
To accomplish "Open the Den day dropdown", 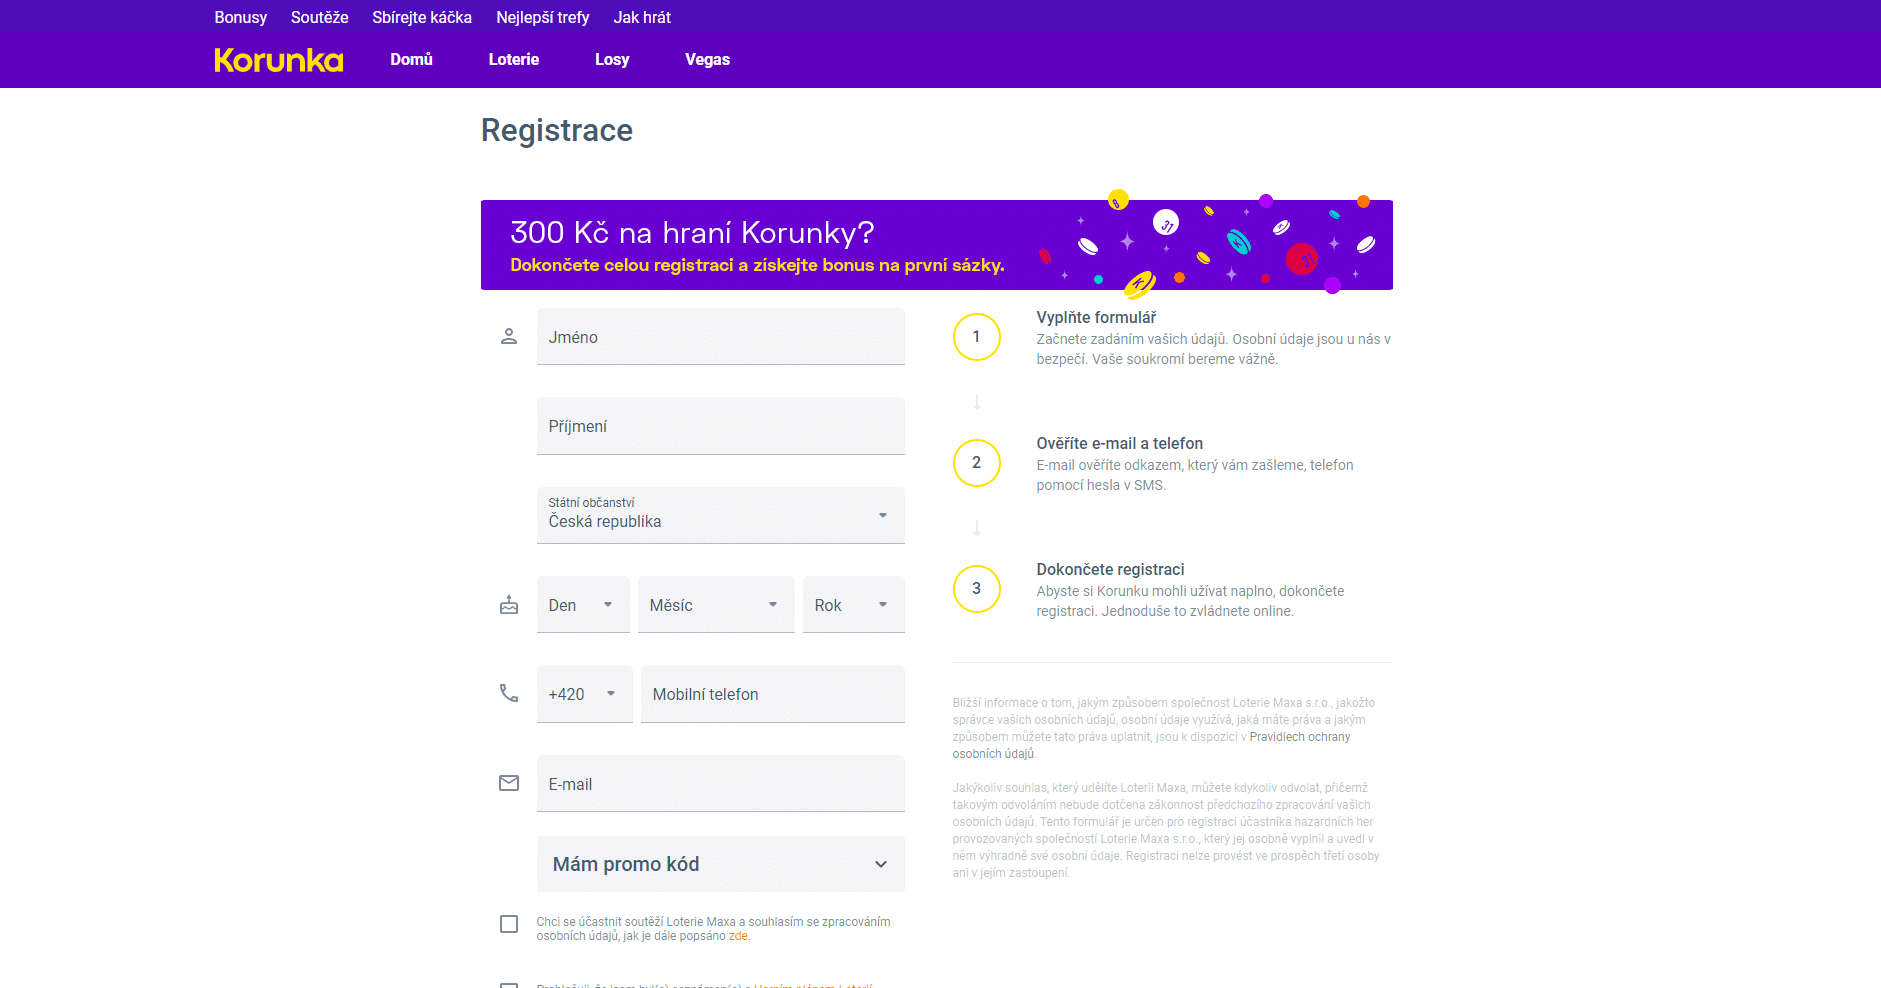I will pyautogui.click(x=583, y=604).
